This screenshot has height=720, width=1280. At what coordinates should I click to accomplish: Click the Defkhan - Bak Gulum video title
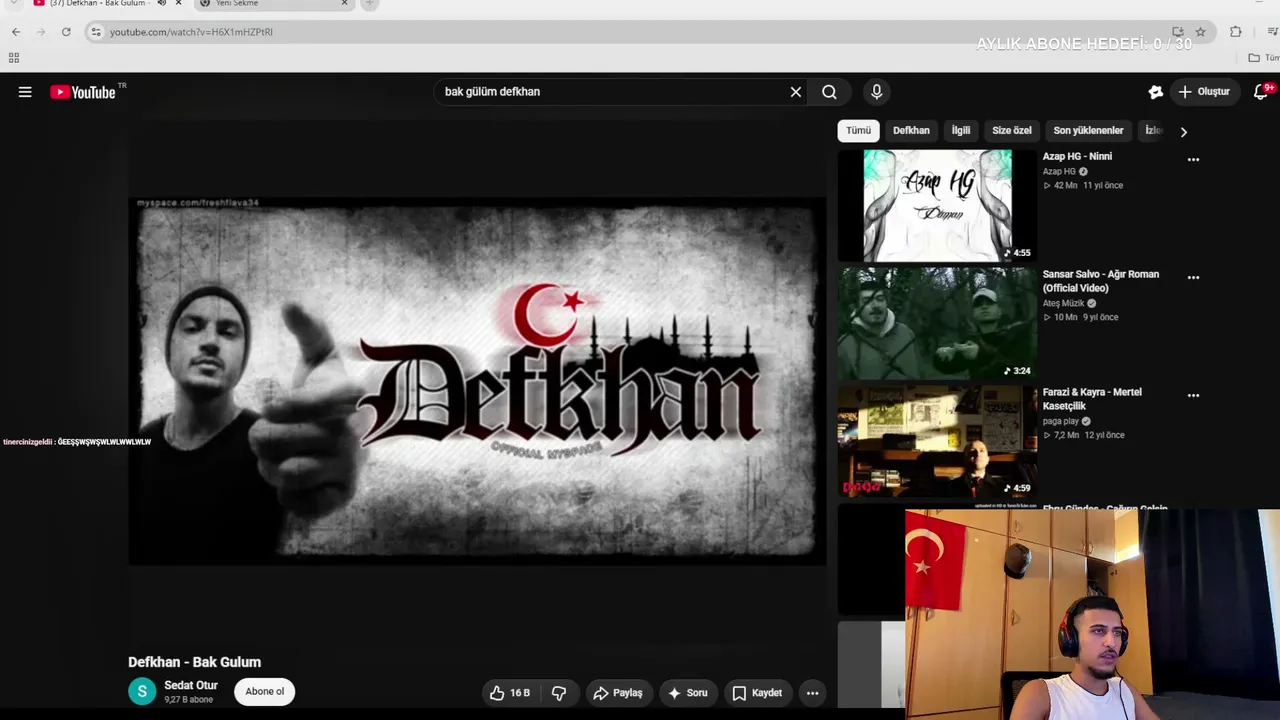coord(194,662)
